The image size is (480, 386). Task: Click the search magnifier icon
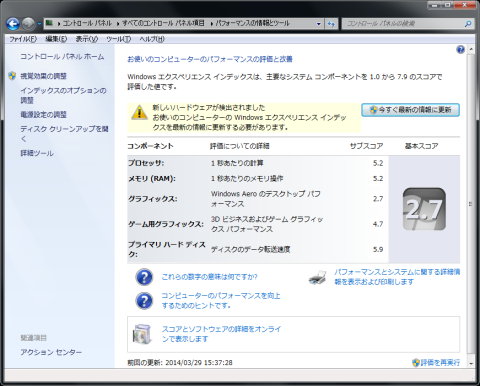point(468,24)
